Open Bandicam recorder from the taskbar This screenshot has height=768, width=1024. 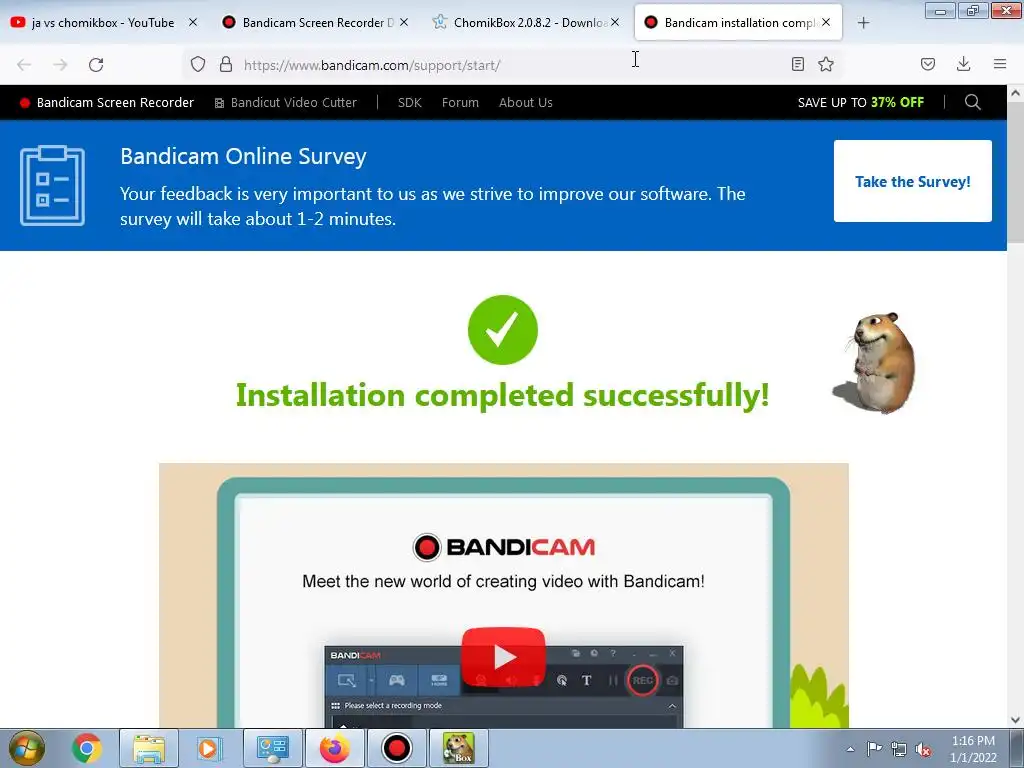click(x=396, y=748)
